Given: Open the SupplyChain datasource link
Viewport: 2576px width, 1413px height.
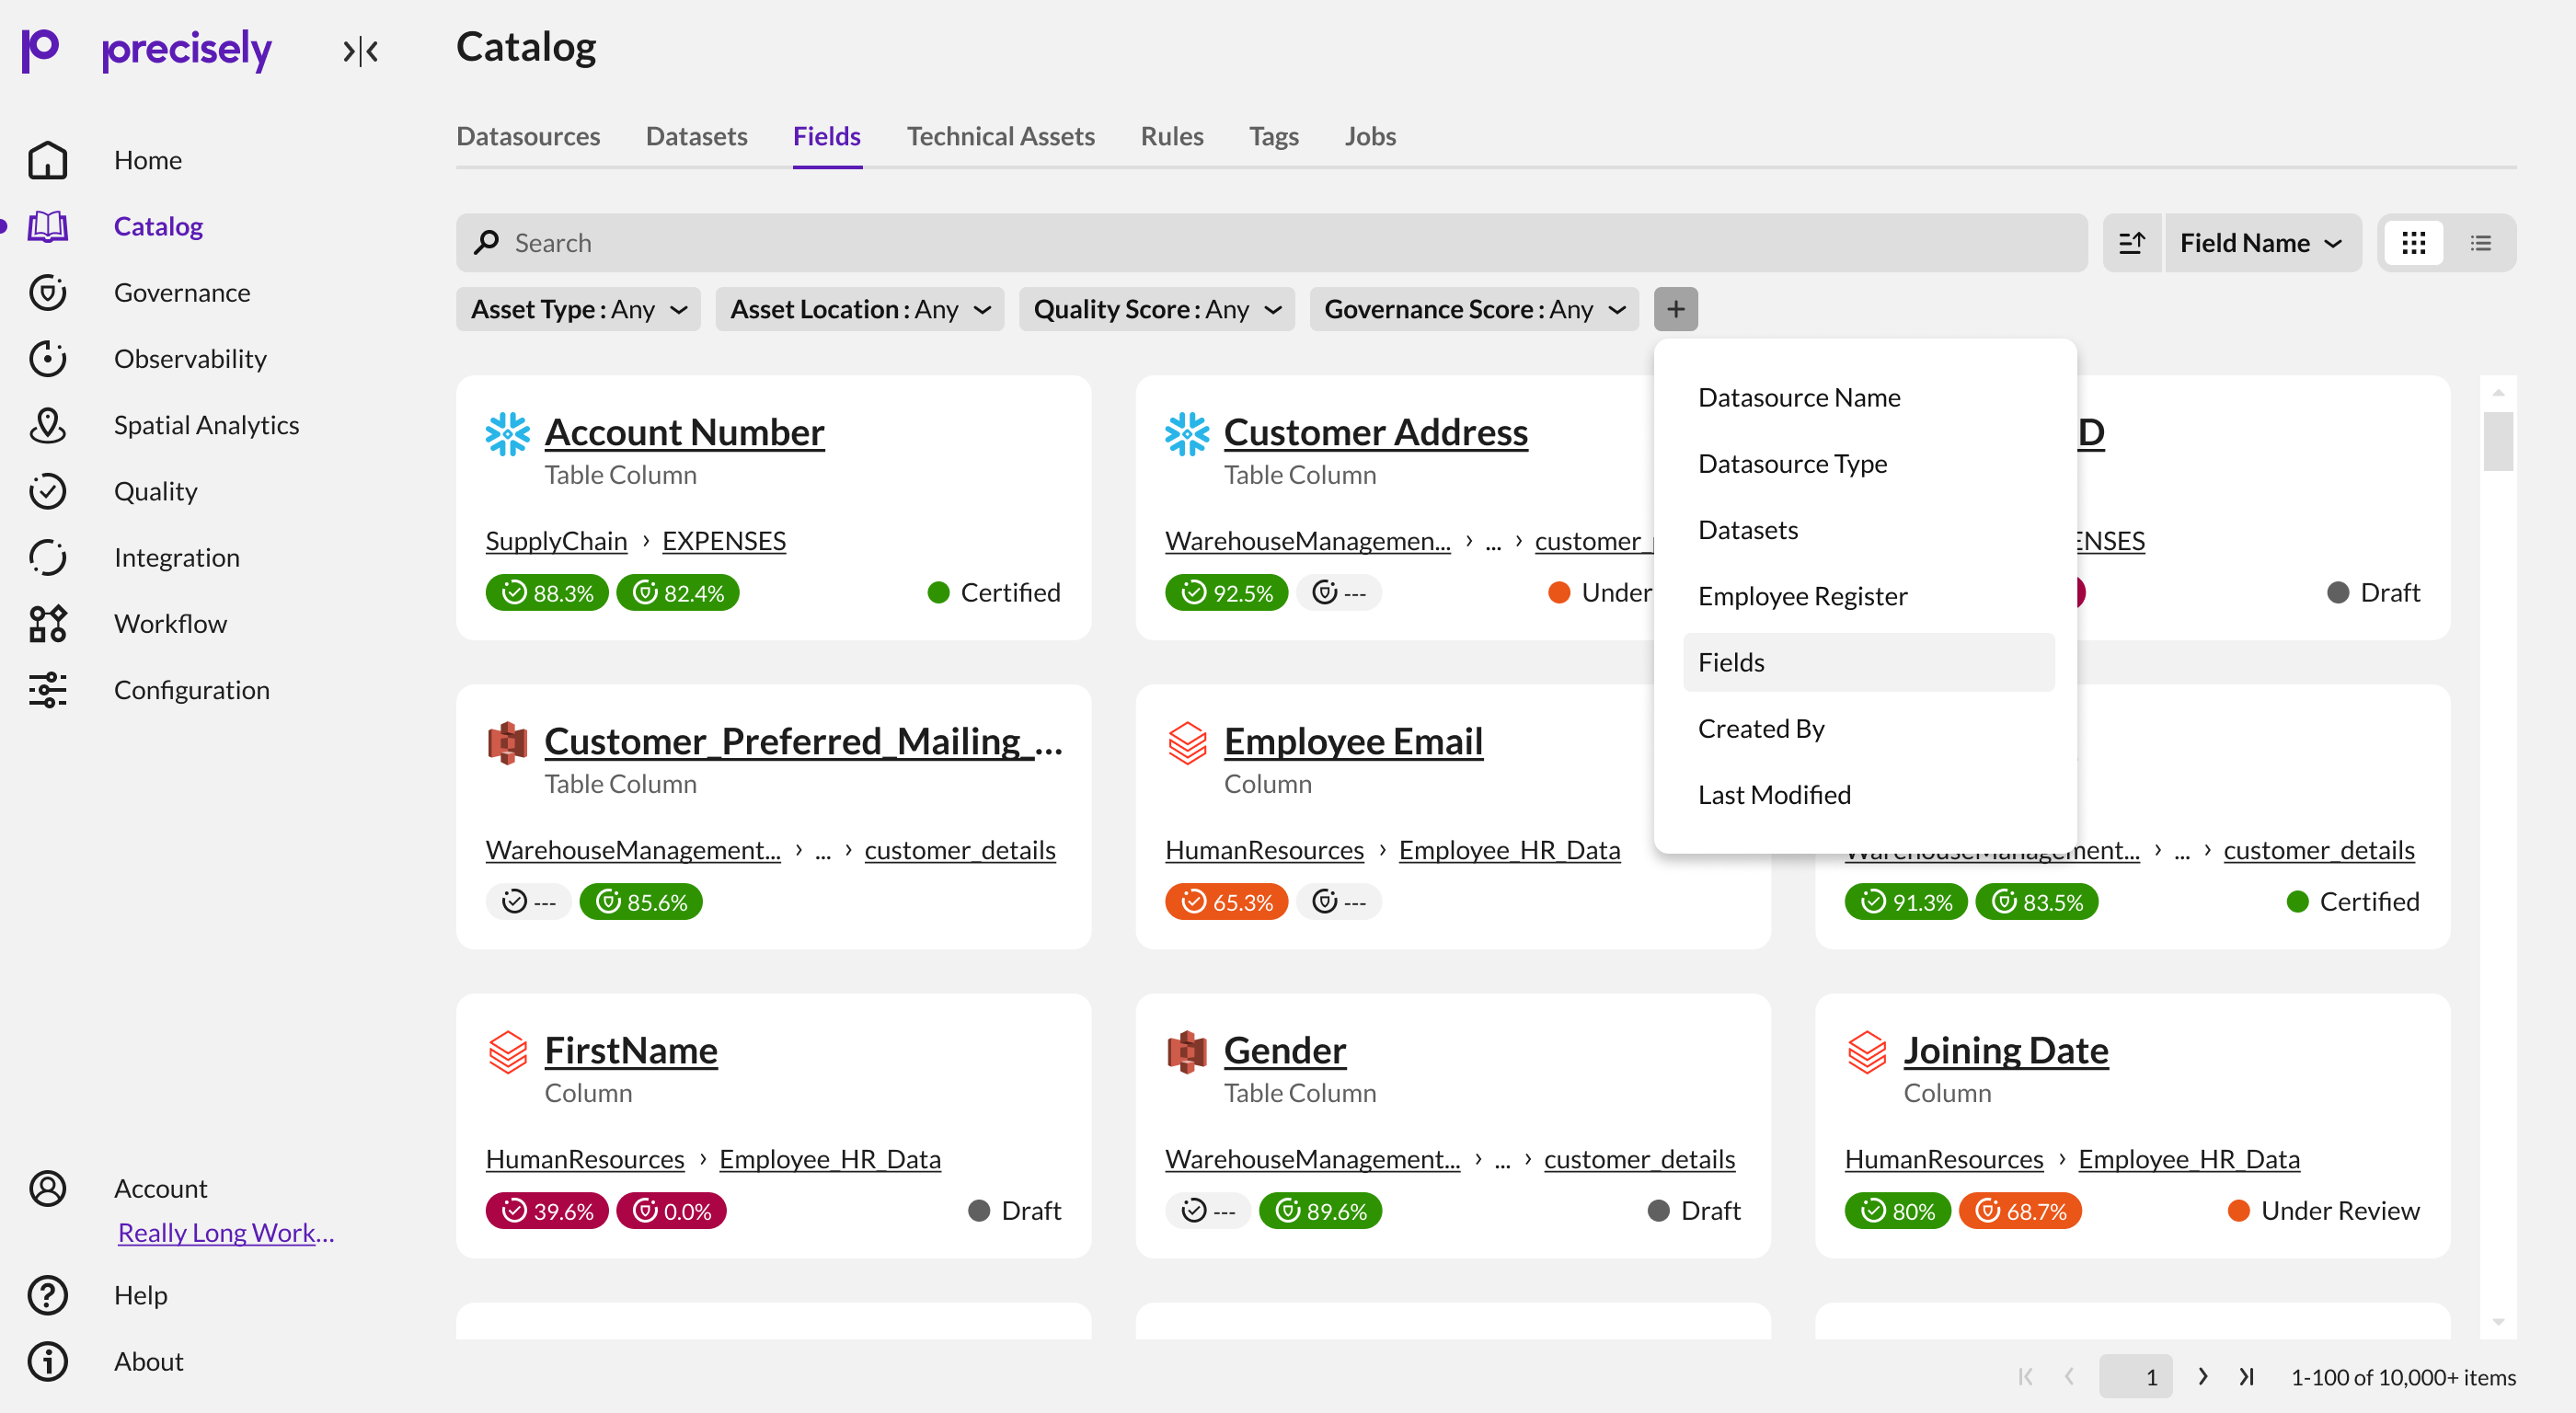Looking at the screenshot, I should pos(556,541).
